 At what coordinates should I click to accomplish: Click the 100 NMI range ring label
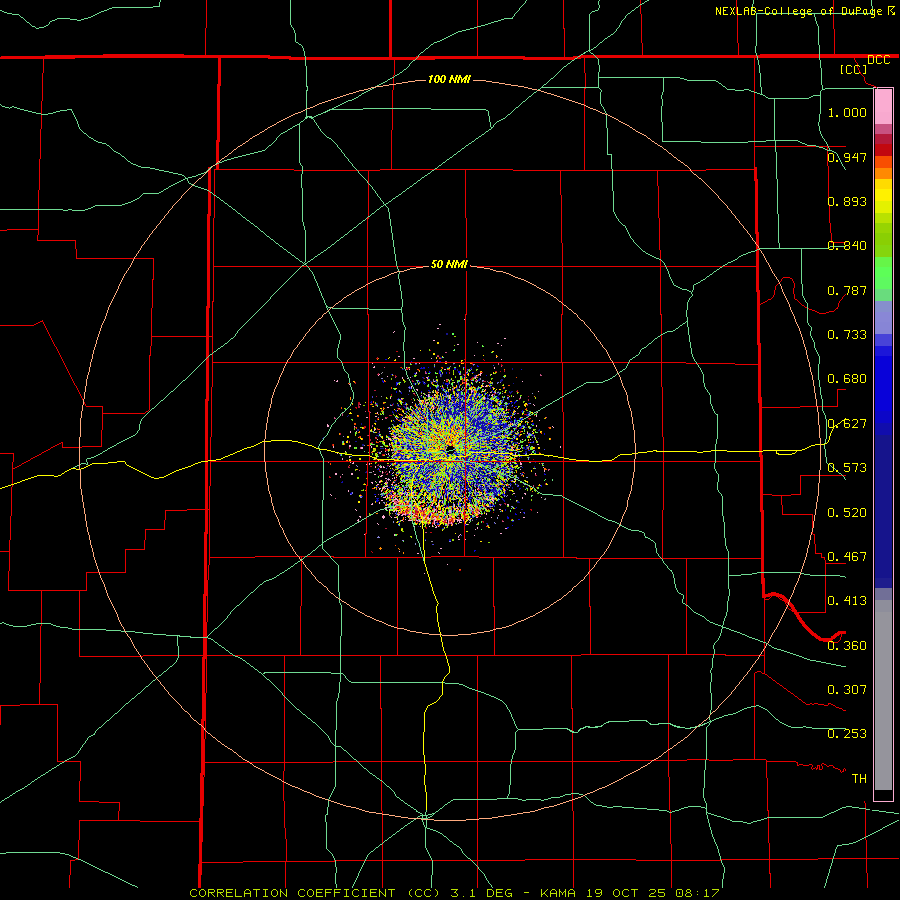449,79
